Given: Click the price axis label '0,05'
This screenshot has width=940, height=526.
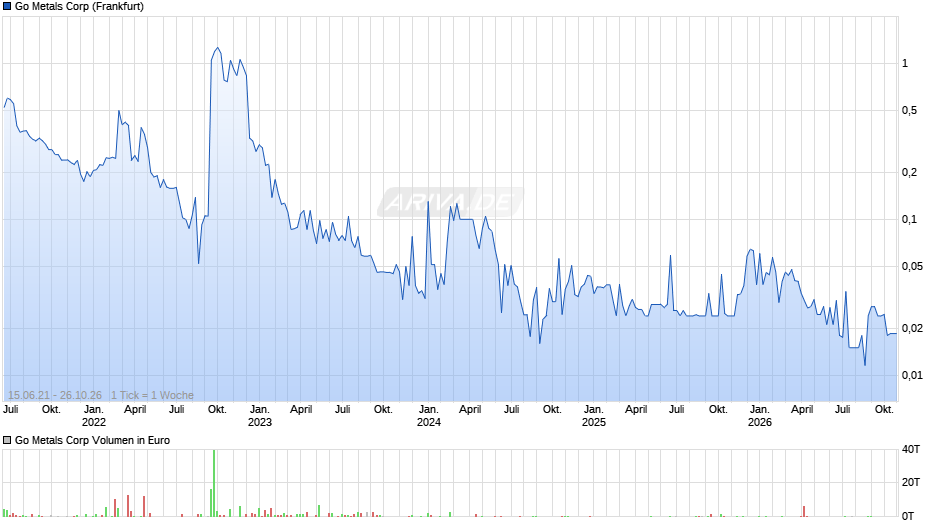Looking at the screenshot, I should tap(912, 266).
